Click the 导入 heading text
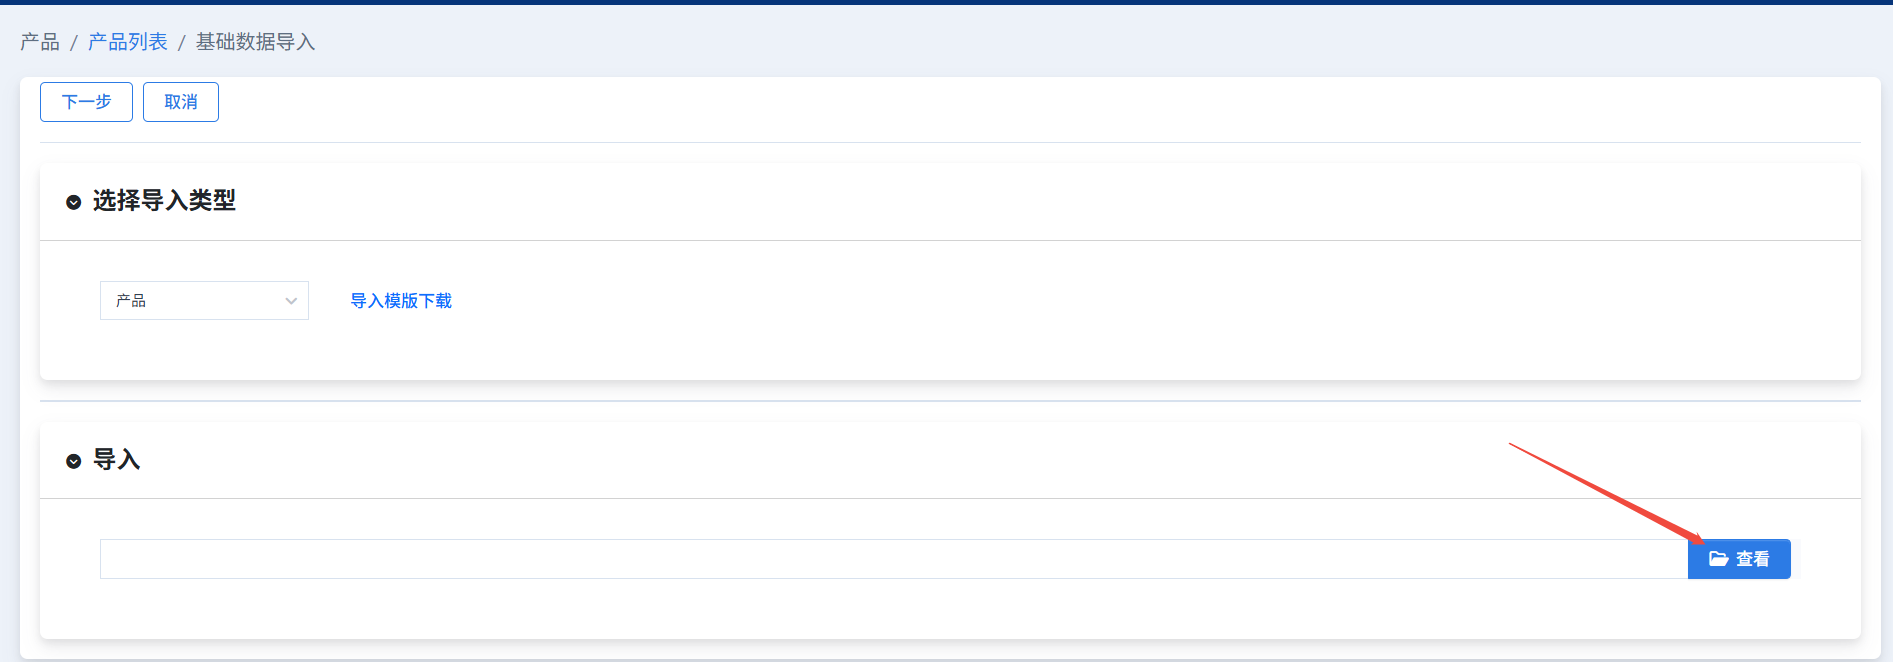The width and height of the screenshot is (1893, 662). tap(116, 460)
